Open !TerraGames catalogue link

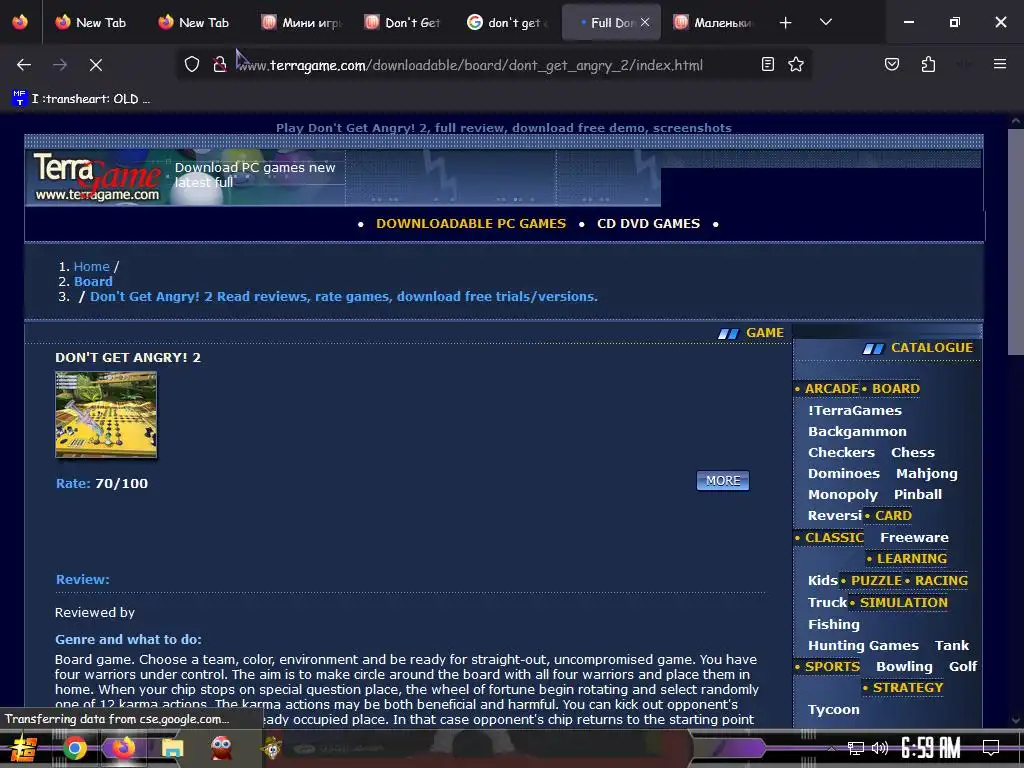pos(854,411)
